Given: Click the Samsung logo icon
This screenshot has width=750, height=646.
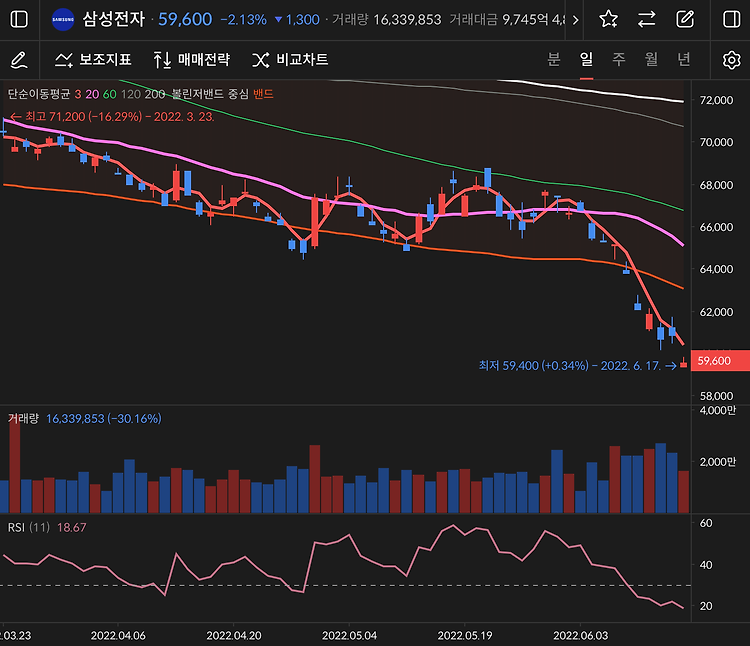Looking at the screenshot, I should click(63, 20).
